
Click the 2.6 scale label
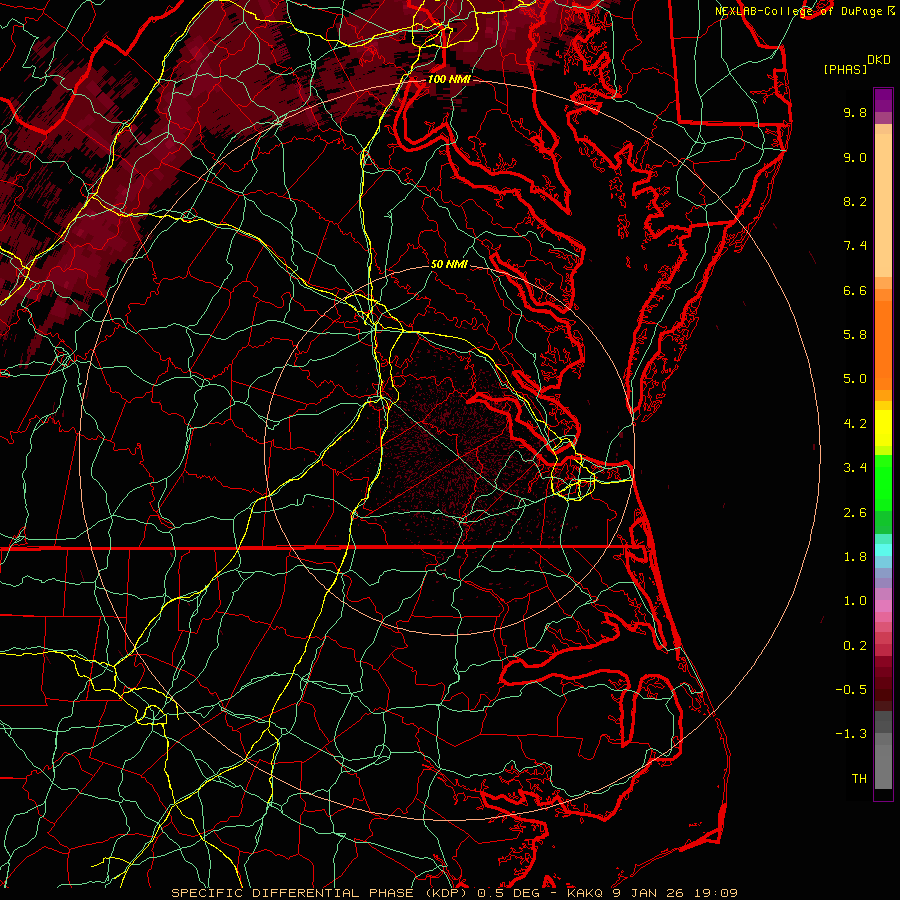pyautogui.click(x=855, y=513)
